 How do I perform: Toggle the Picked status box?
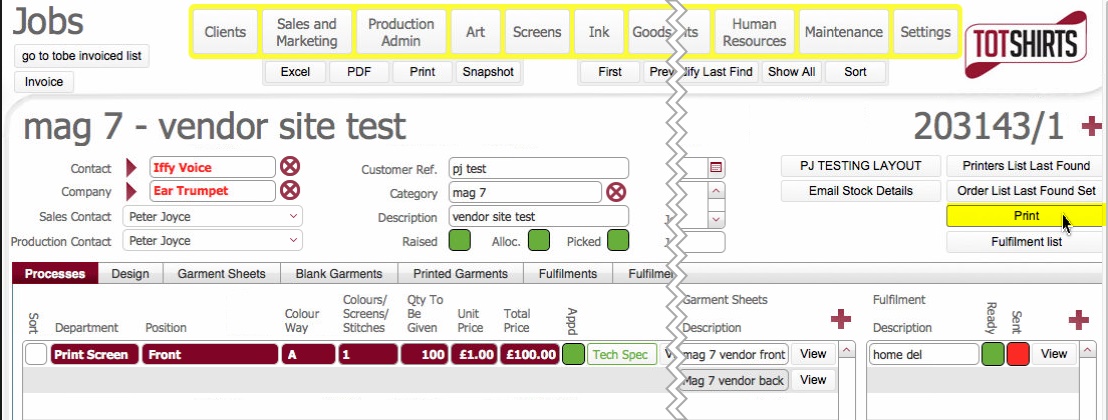pos(618,240)
